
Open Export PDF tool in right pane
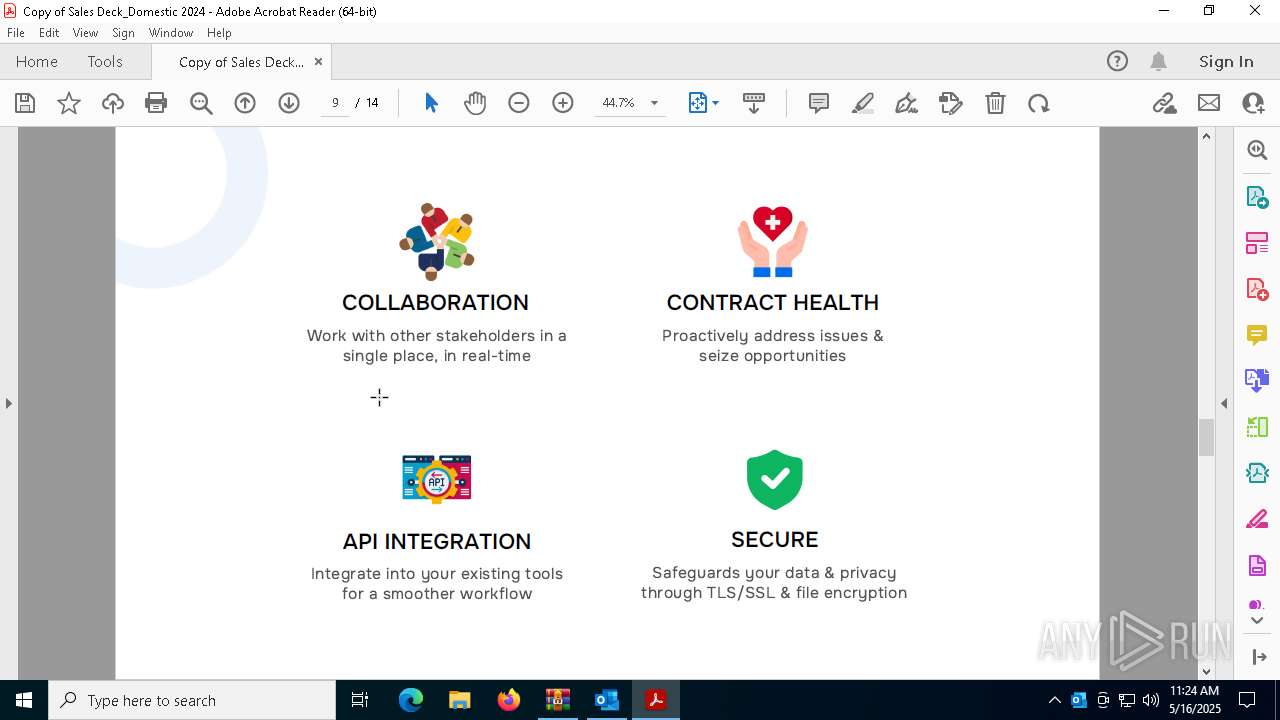click(1257, 196)
